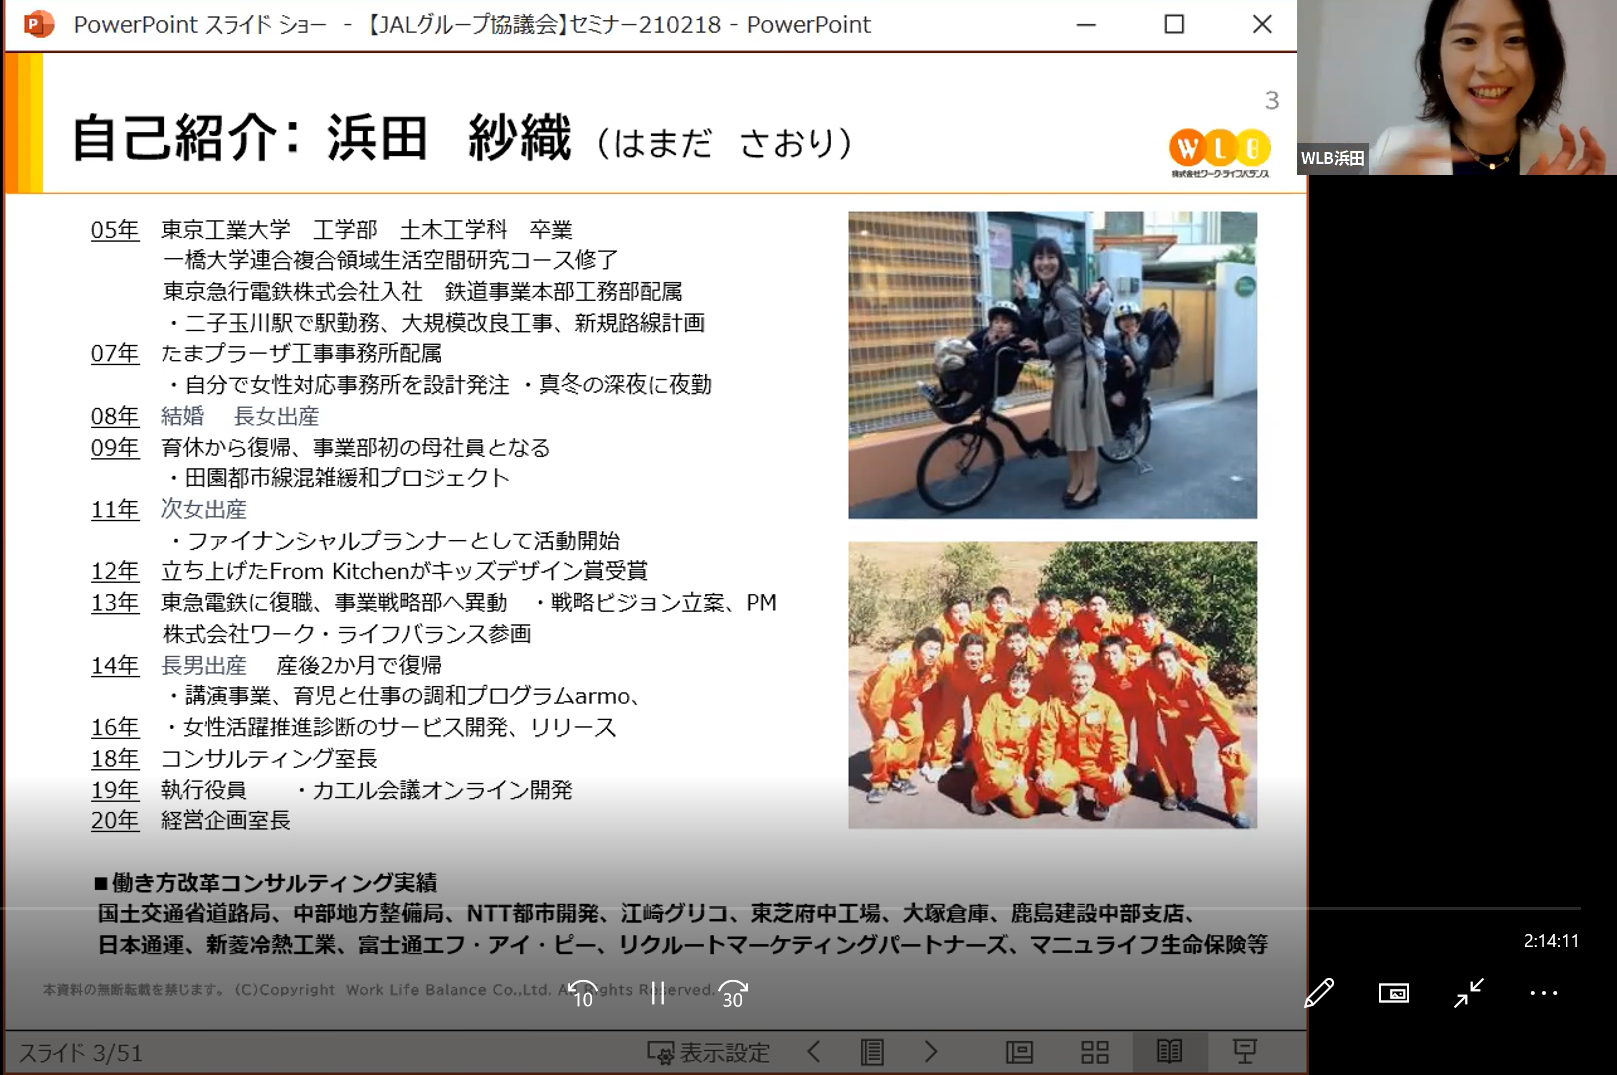Click the 次女出産 line
The height and width of the screenshot is (1075, 1617).
(204, 509)
